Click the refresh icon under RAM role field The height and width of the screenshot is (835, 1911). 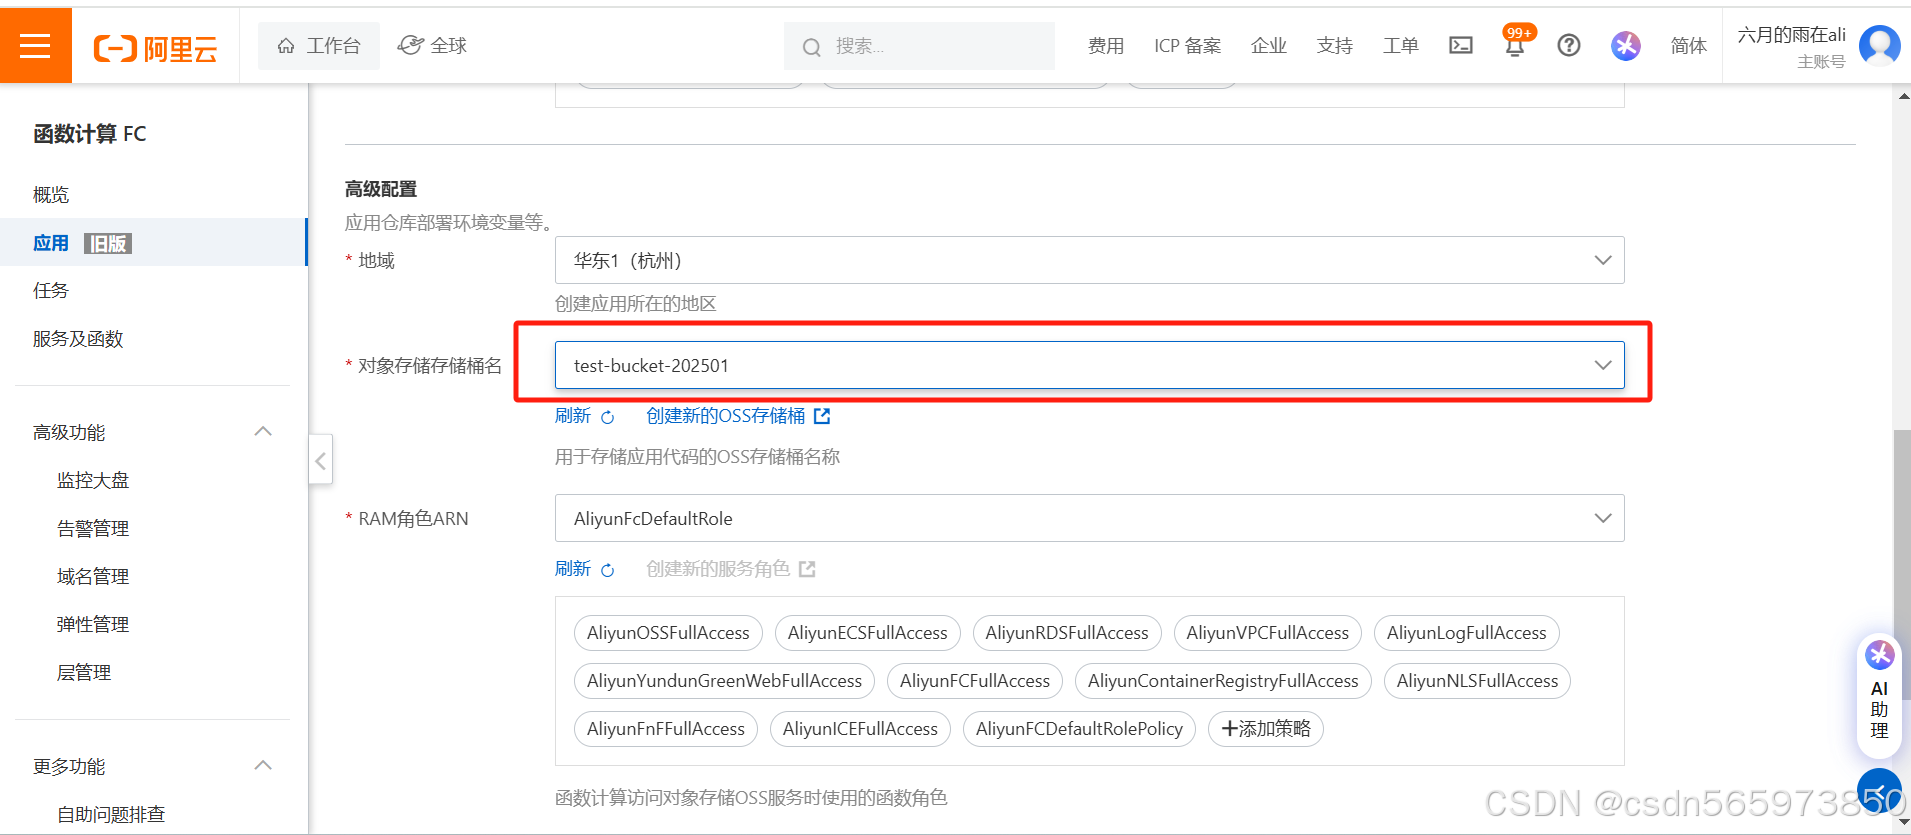(x=607, y=570)
